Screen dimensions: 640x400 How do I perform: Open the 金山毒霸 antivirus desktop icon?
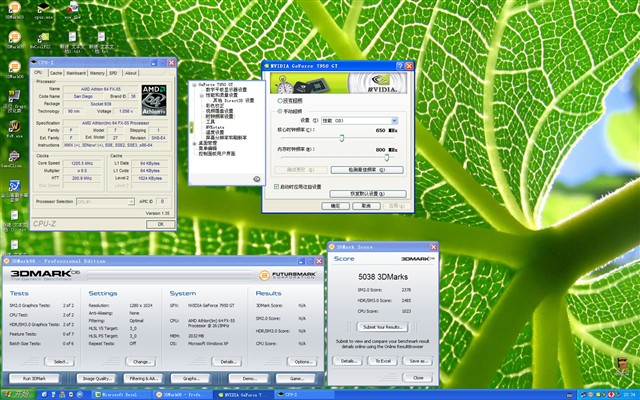tap(15, 190)
